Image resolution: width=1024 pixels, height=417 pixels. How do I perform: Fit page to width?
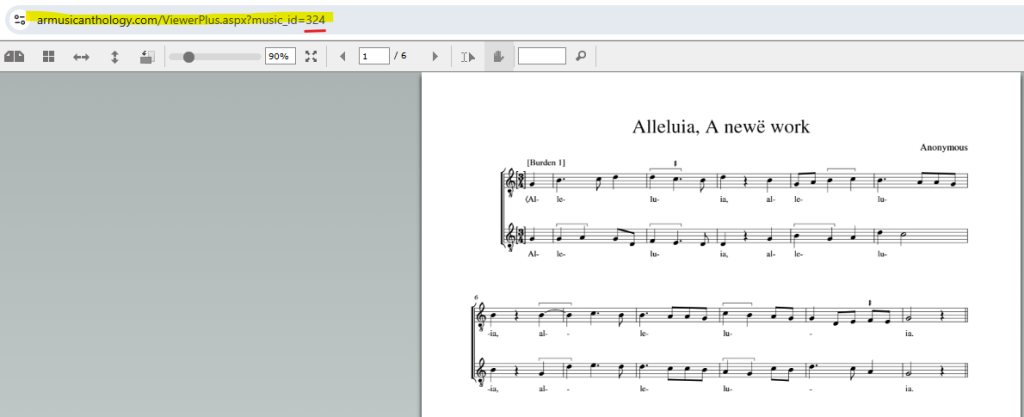(x=81, y=57)
